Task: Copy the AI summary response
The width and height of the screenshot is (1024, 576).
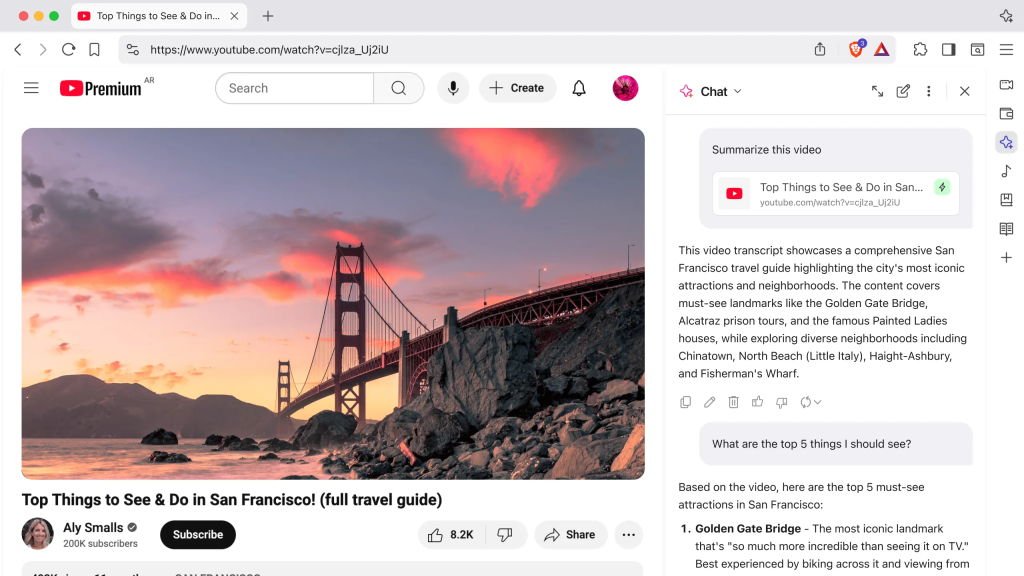Action: [x=685, y=402]
